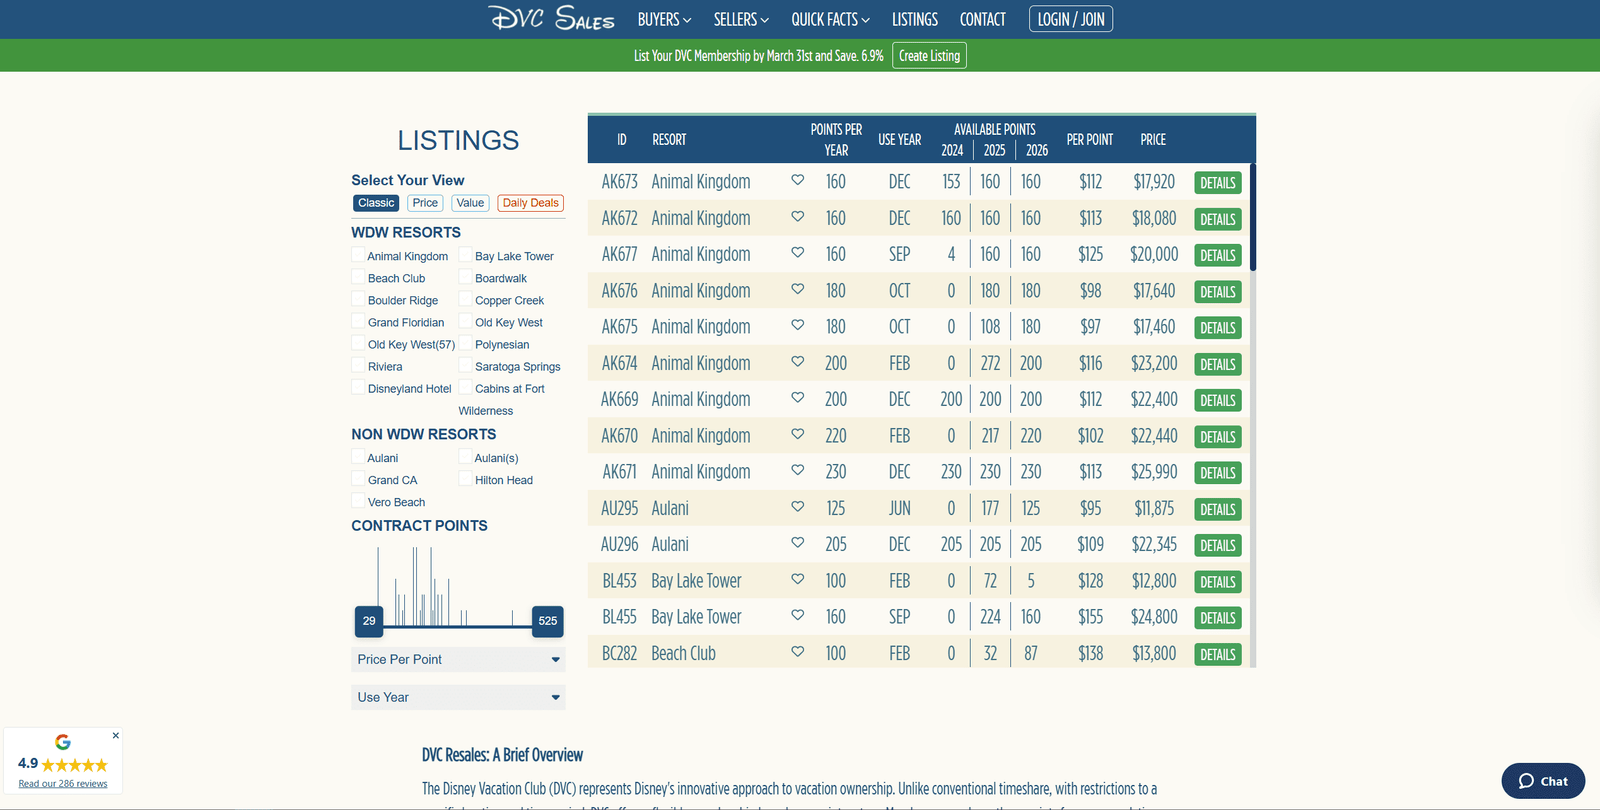Favorite listing AK670 with heart icon
Viewport: 1600px width, 810px height.
pos(798,435)
